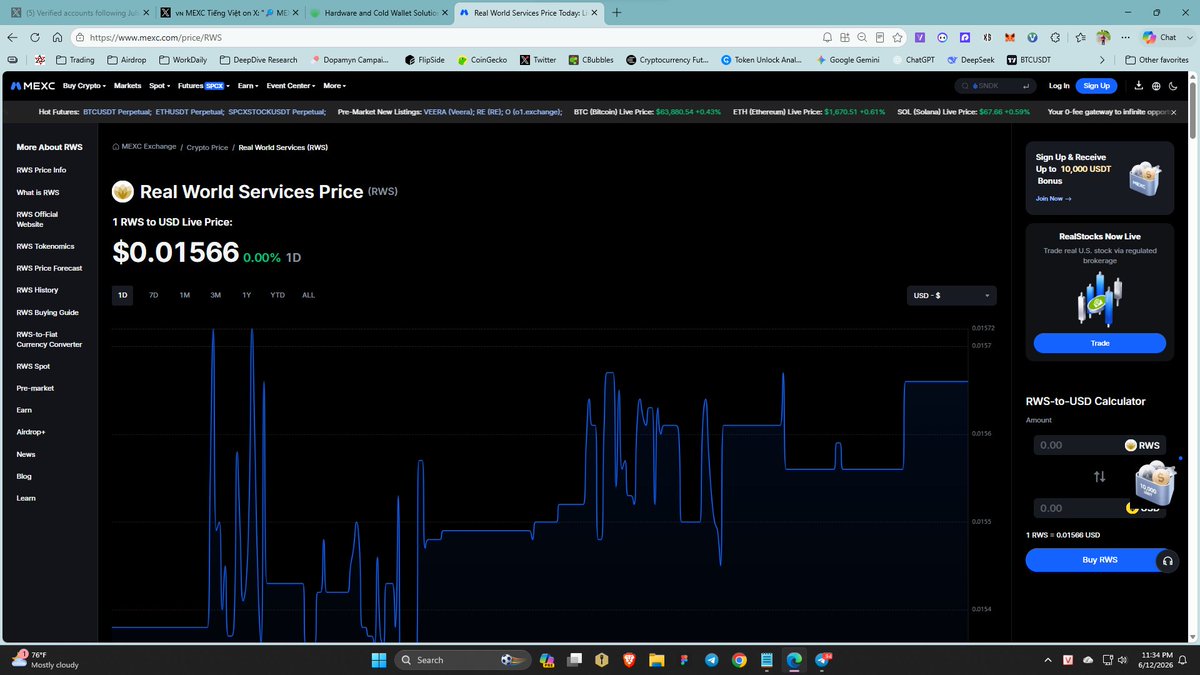Open the purple V extension icon
Image resolution: width=1200 pixels, height=675 pixels.
(919, 37)
